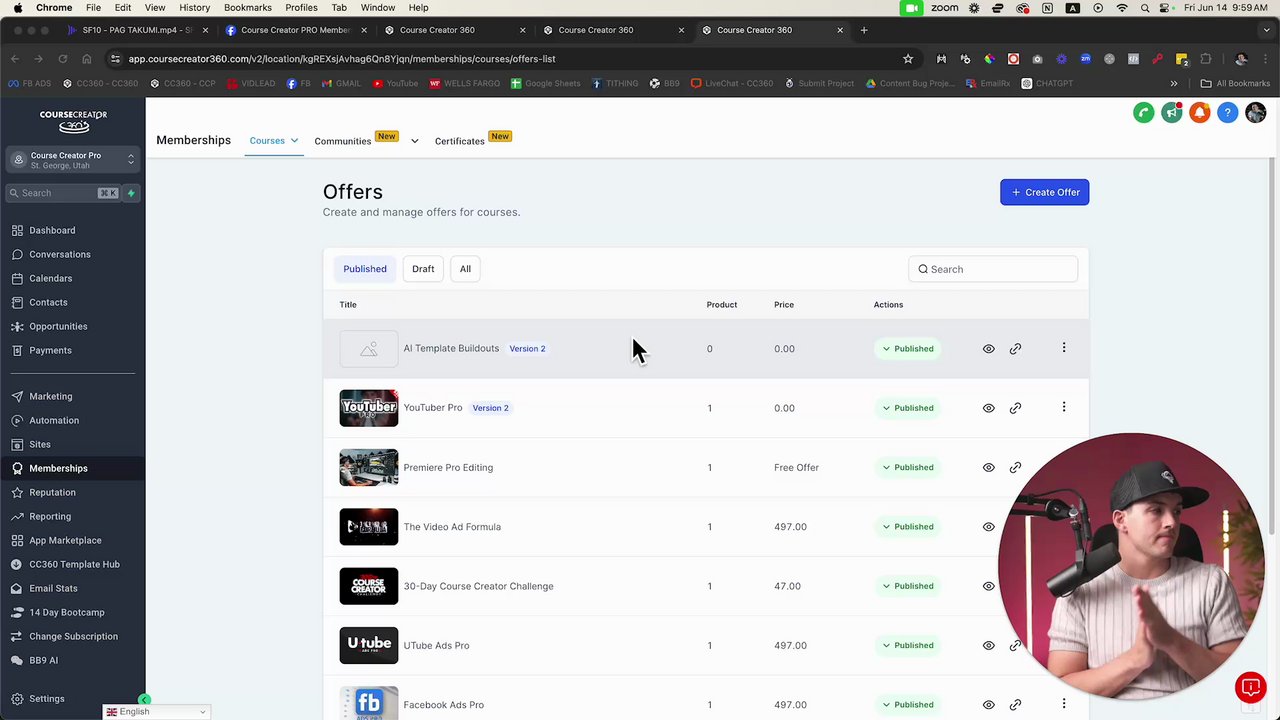Preview The Video Ad Formula eye icon
The height and width of the screenshot is (720, 1280).
988,527
